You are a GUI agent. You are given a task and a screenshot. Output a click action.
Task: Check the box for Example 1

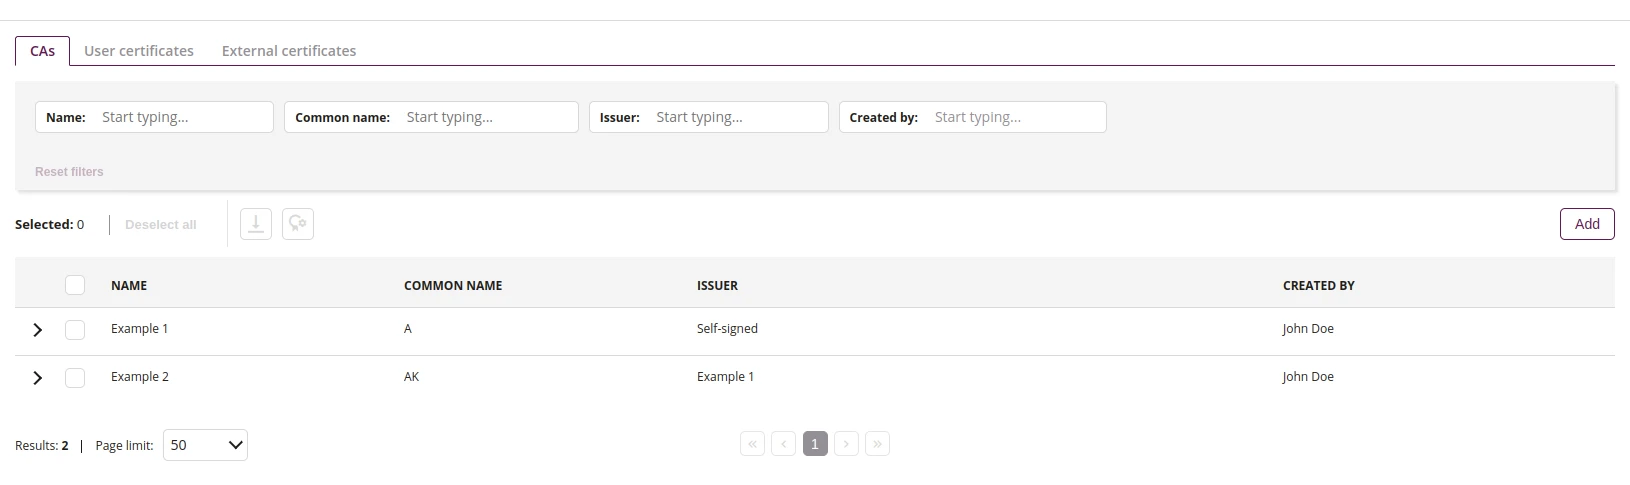[75, 330]
